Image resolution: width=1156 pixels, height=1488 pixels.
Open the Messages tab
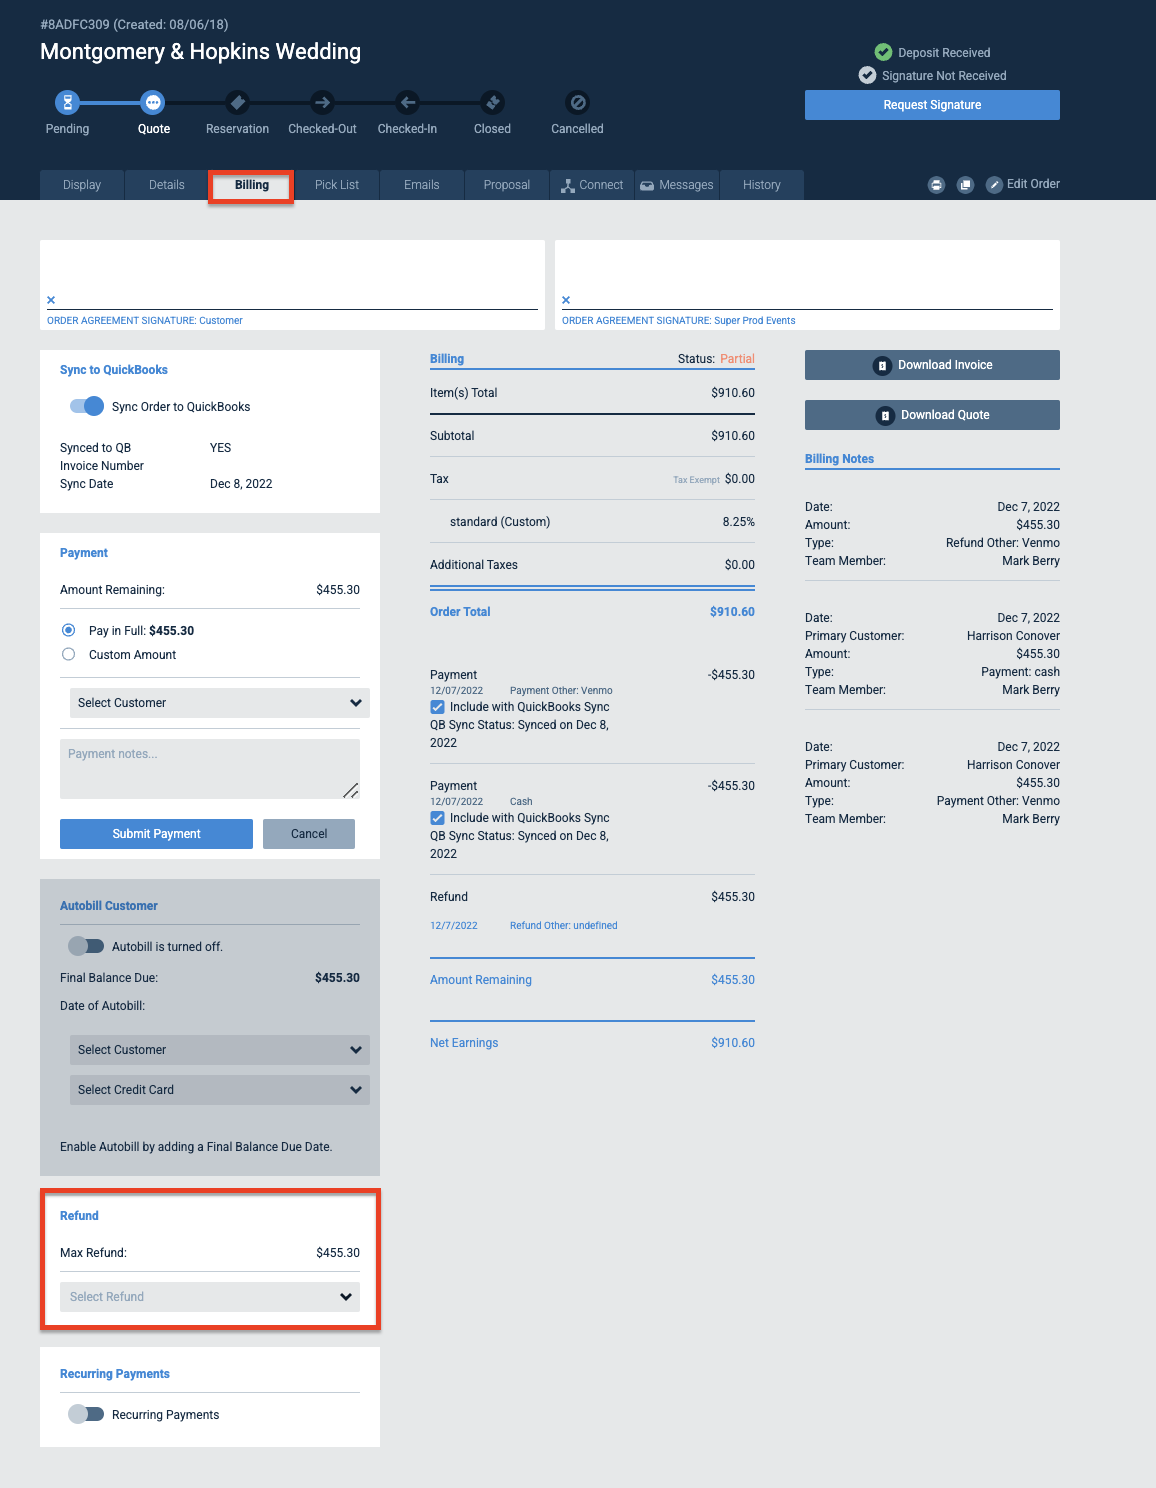(677, 185)
